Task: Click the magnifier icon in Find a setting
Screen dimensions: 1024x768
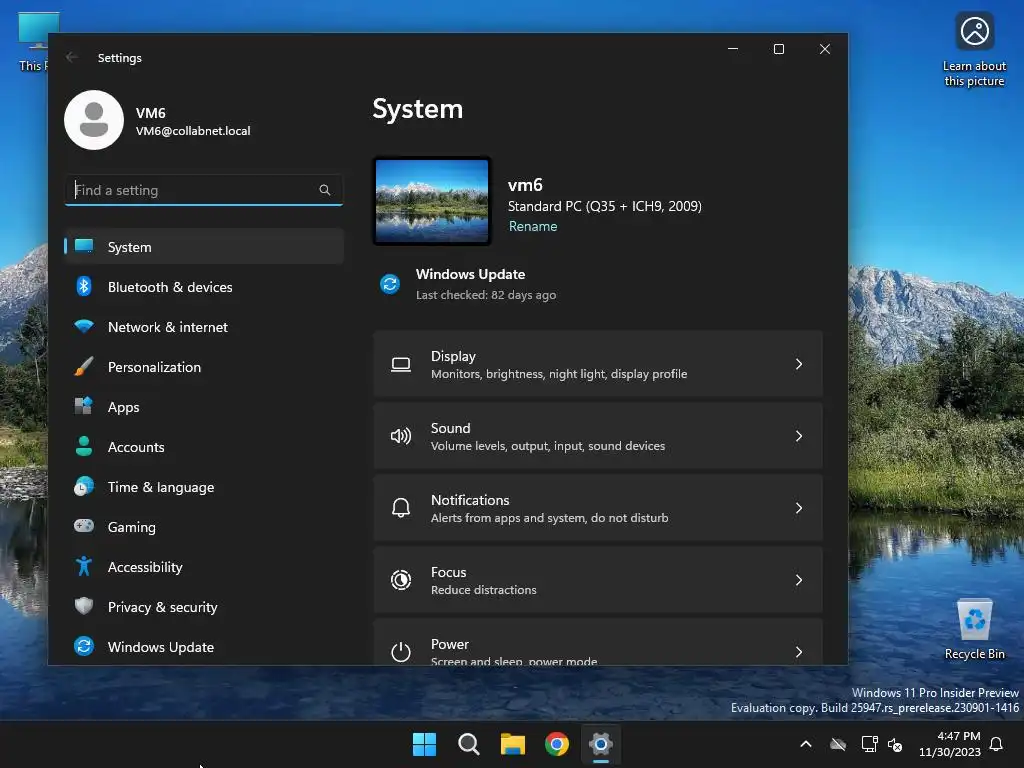Action: click(x=325, y=190)
